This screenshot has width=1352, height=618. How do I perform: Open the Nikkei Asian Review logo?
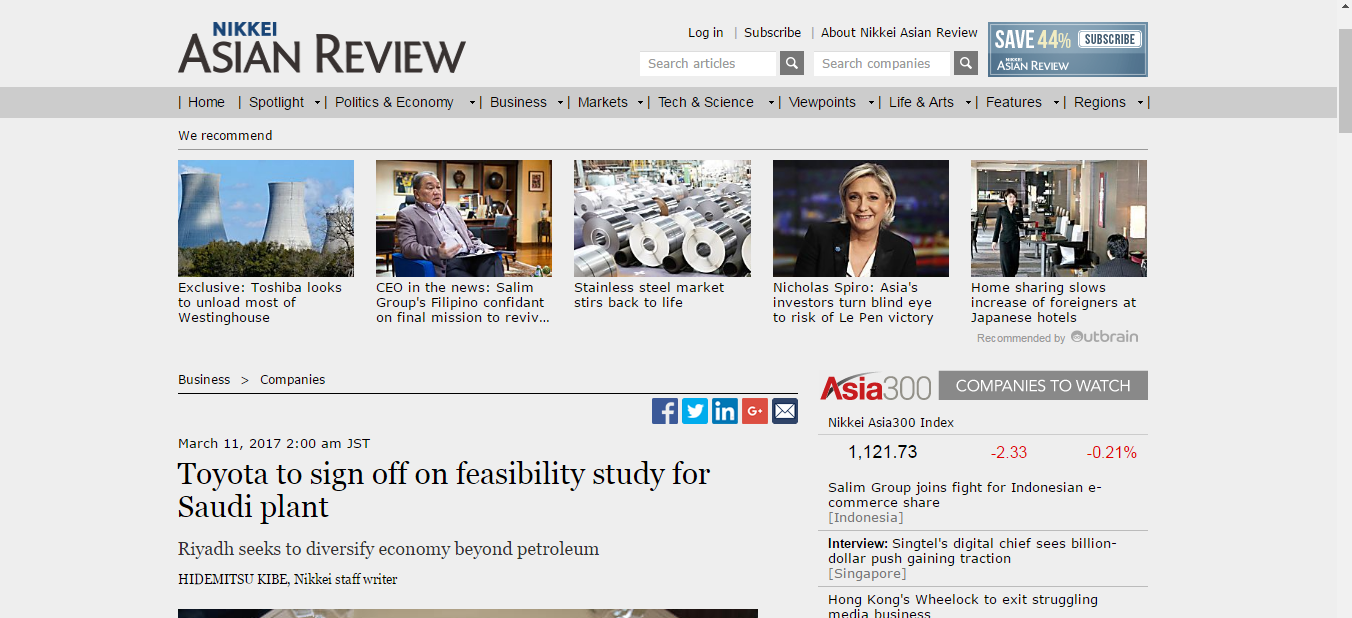coord(322,48)
